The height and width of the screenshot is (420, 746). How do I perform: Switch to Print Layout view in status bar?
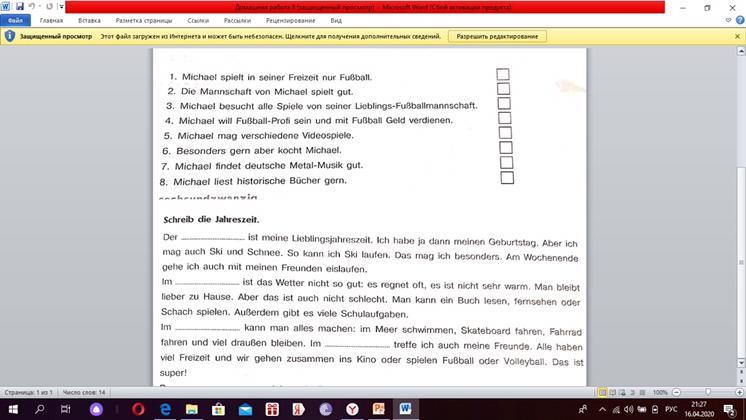point(602,392)
